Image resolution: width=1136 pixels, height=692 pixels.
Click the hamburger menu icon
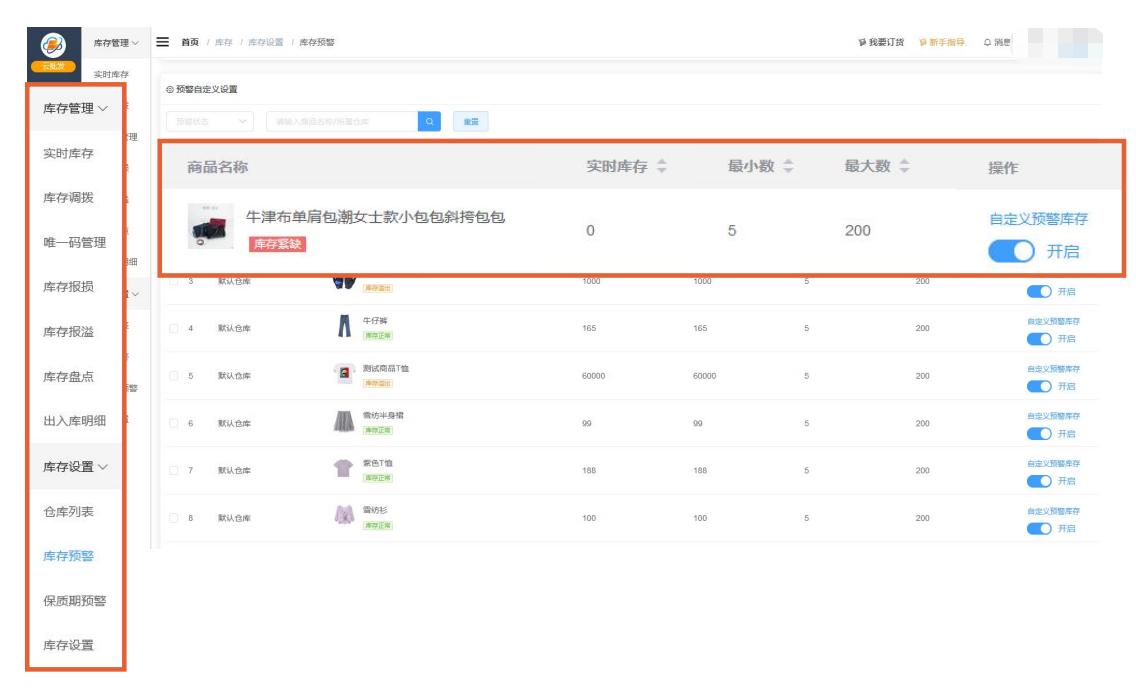tap(160, 44)
